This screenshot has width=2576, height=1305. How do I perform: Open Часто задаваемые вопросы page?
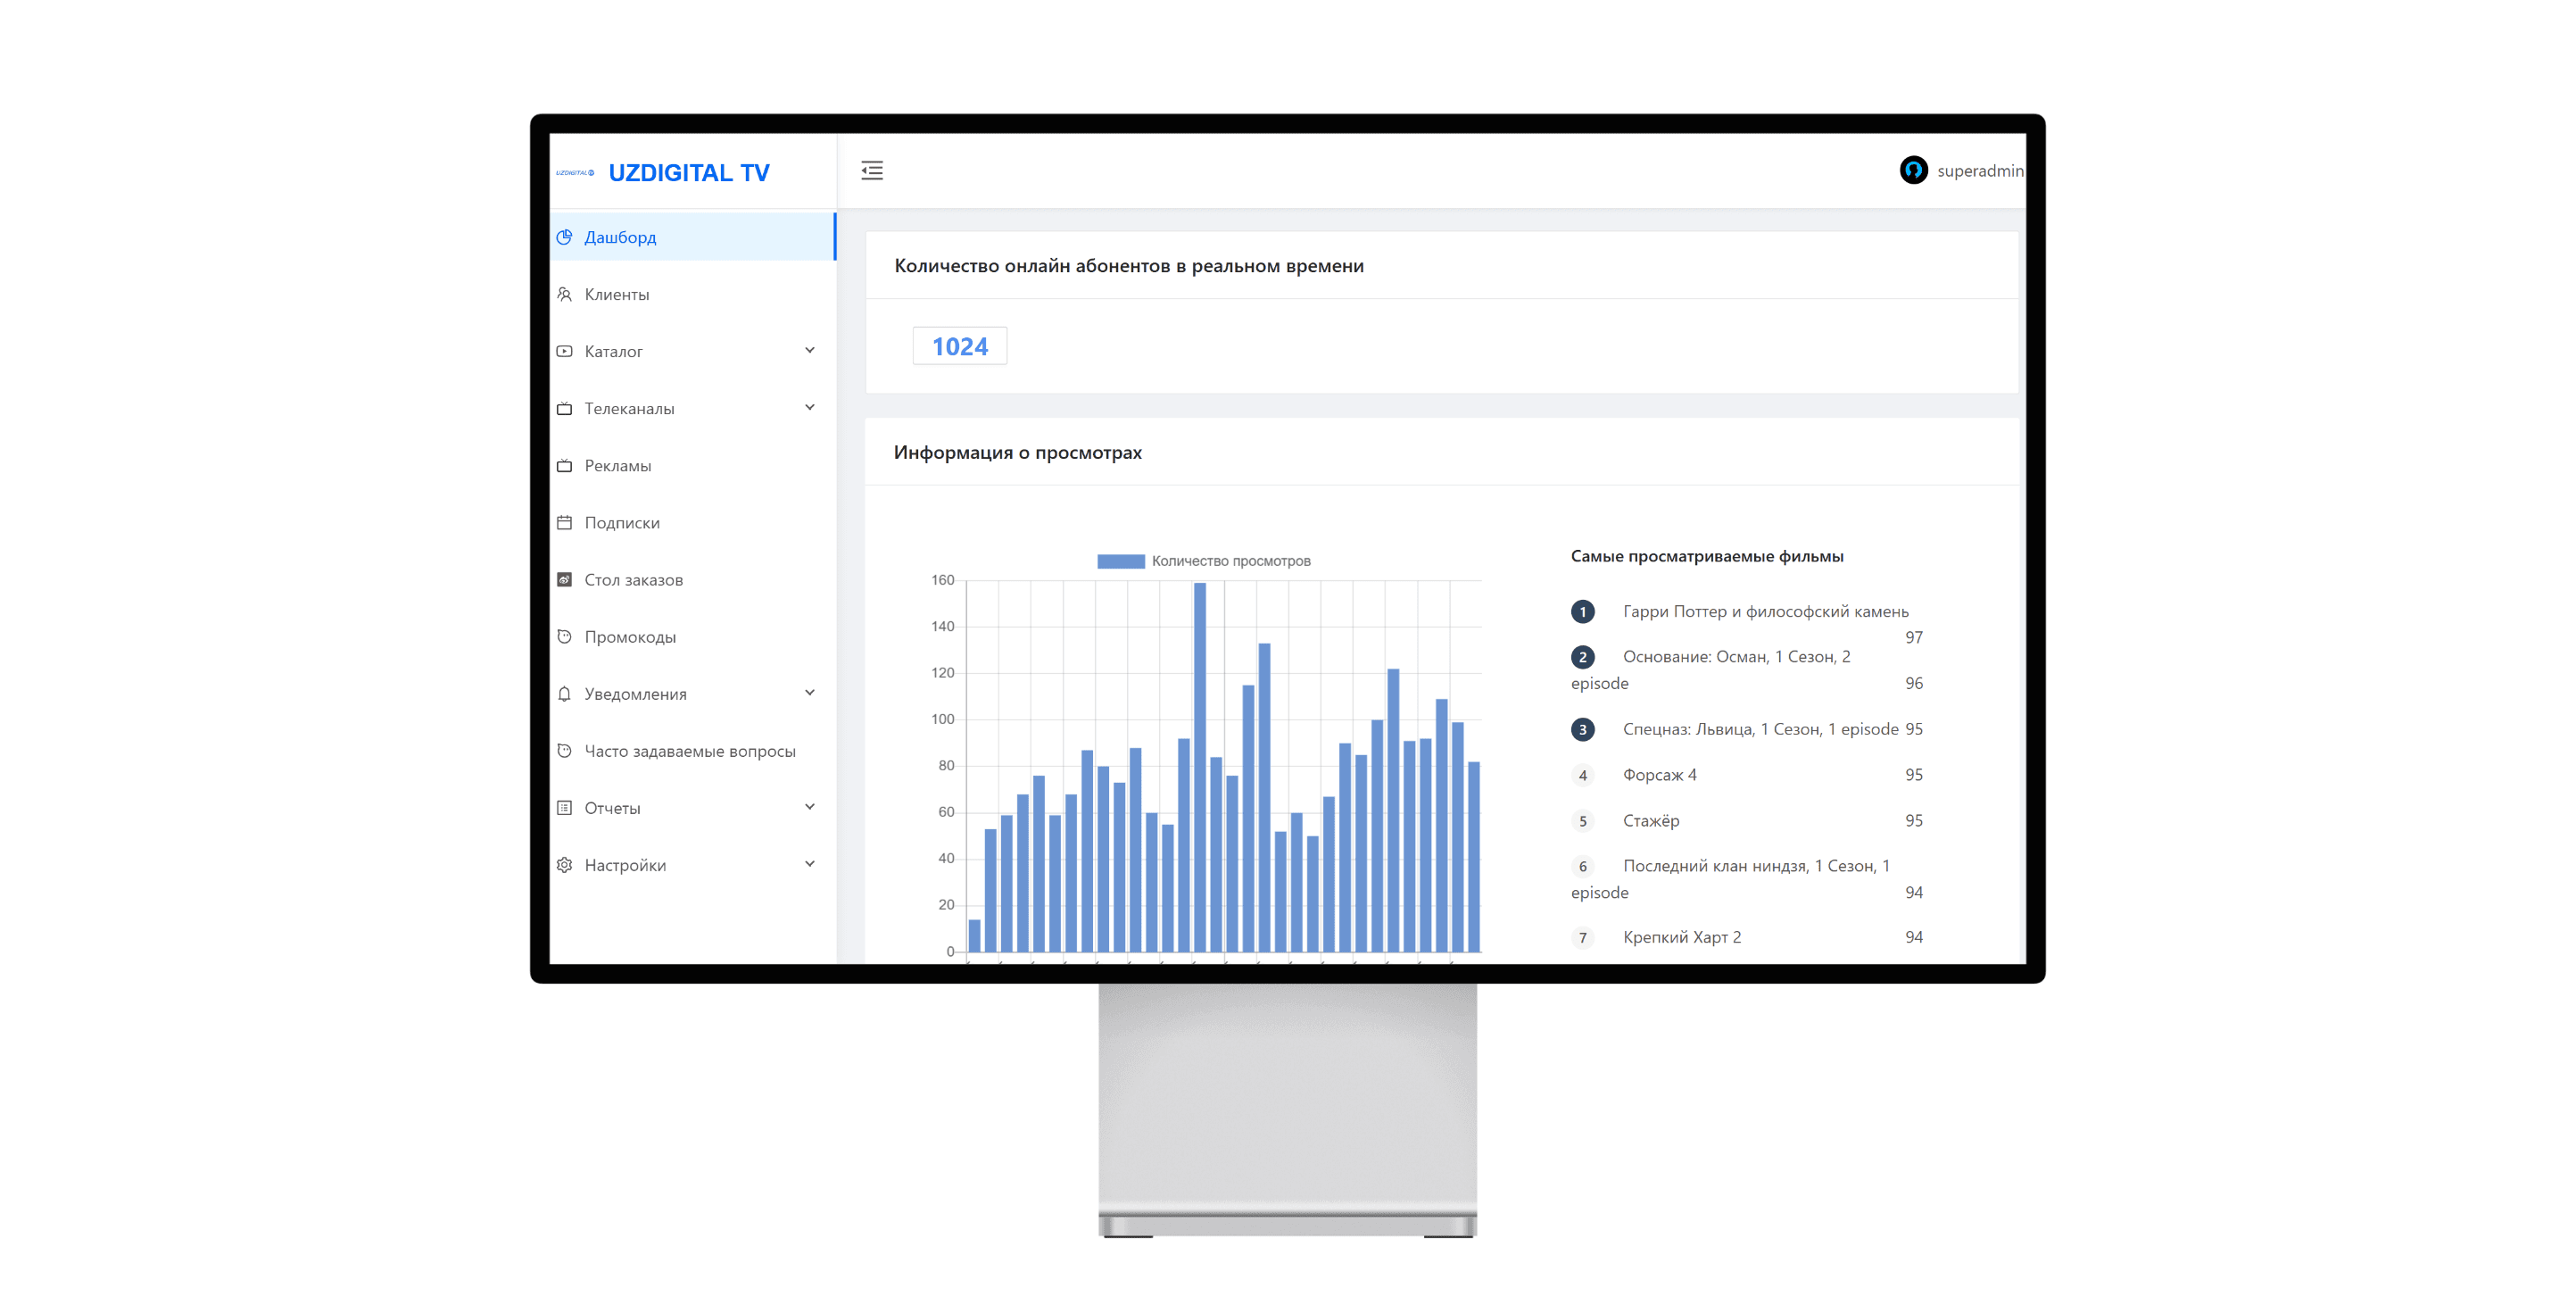692,750
